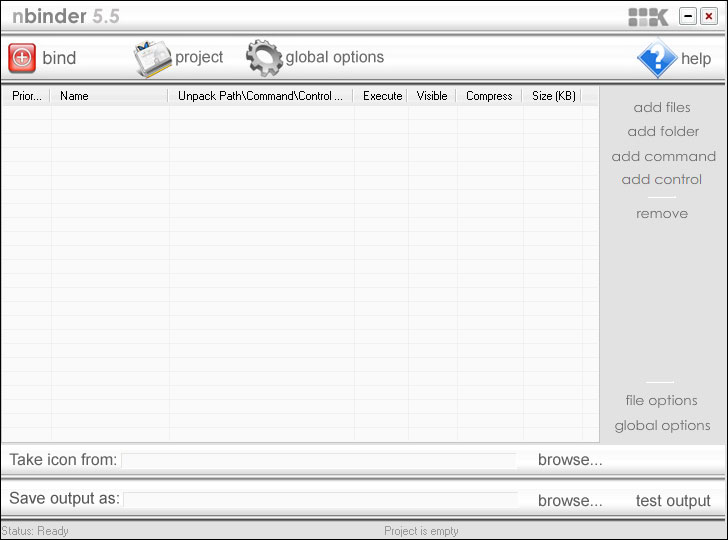This screenshot has height=540, width=728.
Task: Choose add command in side panel
Action: click(x=663, y=156)
